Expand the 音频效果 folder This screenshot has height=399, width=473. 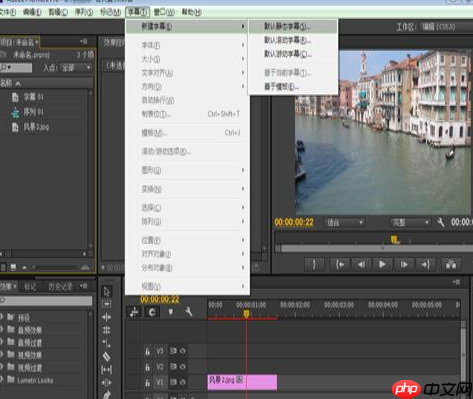click(2, 329)
